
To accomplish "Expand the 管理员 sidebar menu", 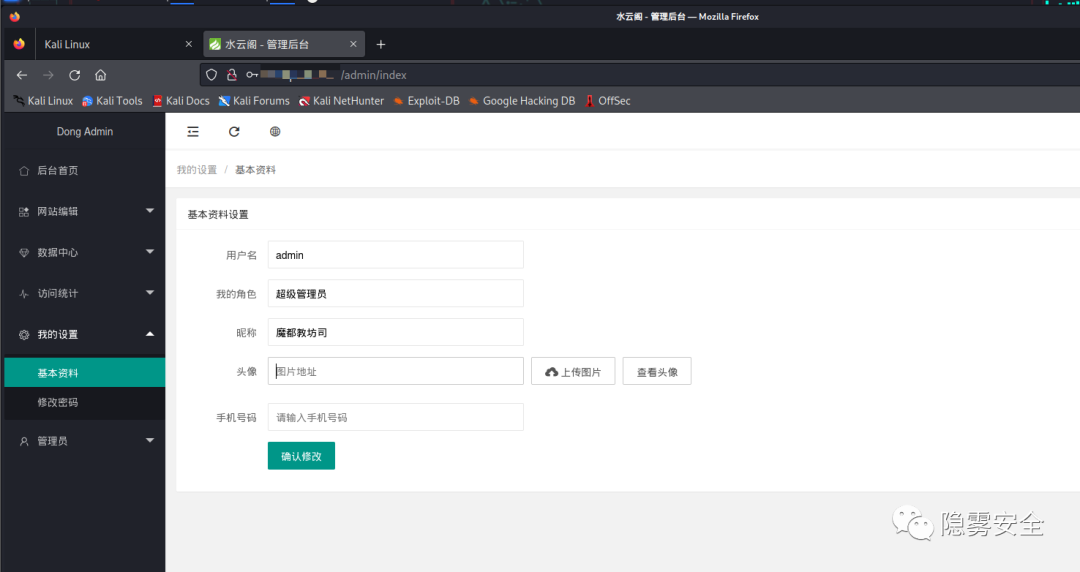I will 84,441.
